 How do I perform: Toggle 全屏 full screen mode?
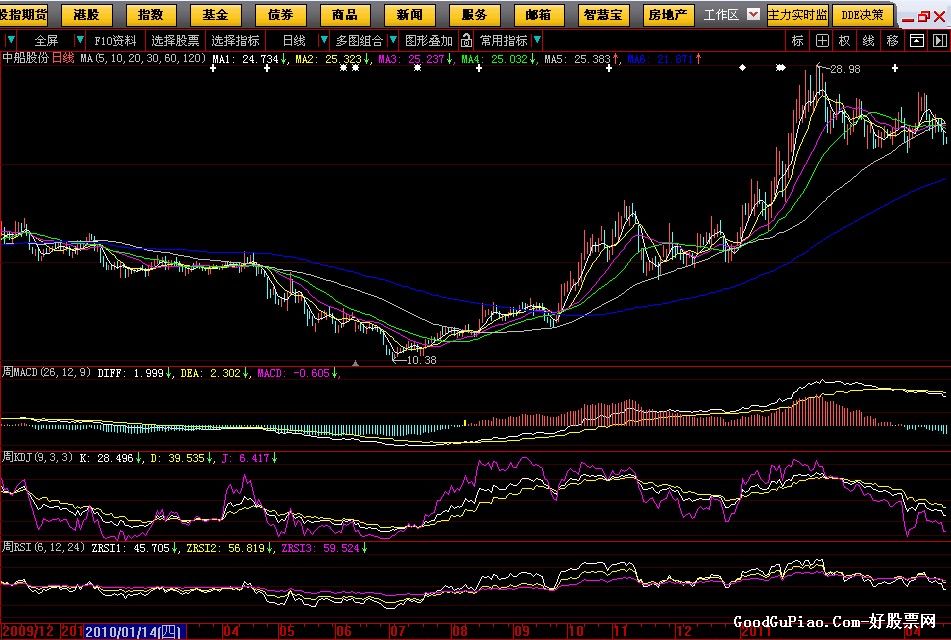coord(46,40)
